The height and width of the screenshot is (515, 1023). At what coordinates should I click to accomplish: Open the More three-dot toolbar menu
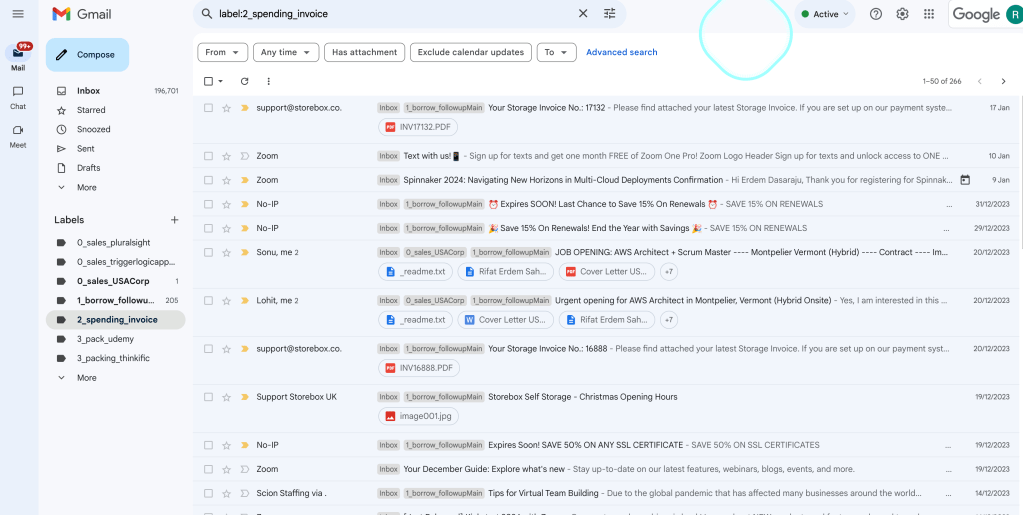pos(269,82)
